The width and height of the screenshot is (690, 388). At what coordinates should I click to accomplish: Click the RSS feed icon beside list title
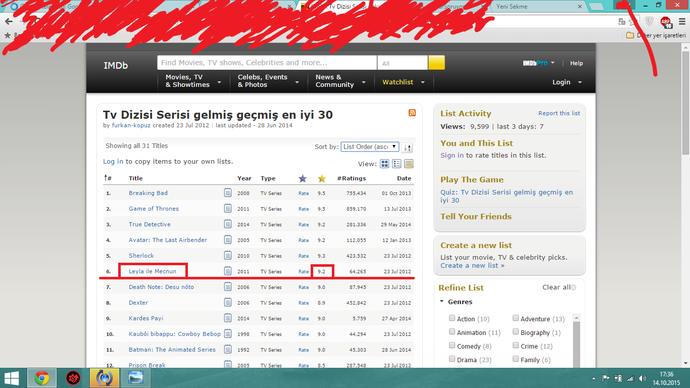coord(412,113)
